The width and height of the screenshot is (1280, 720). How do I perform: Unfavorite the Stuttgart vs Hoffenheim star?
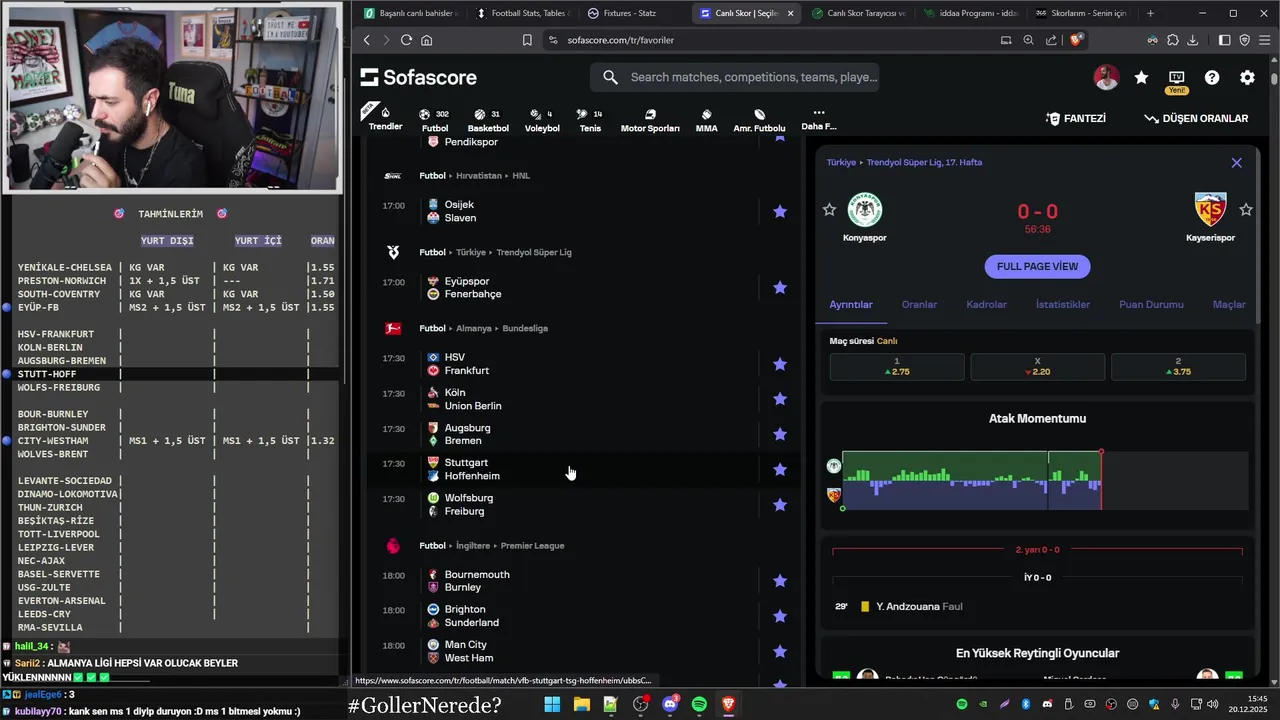[780, 469]
